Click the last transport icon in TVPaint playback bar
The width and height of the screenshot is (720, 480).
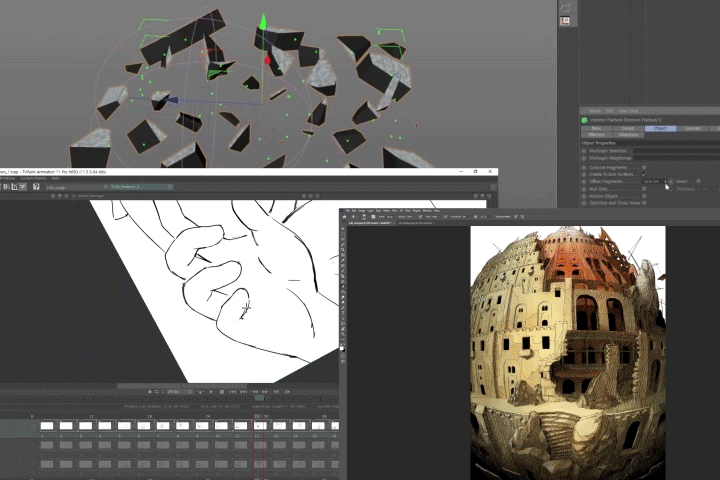(287, 392)
